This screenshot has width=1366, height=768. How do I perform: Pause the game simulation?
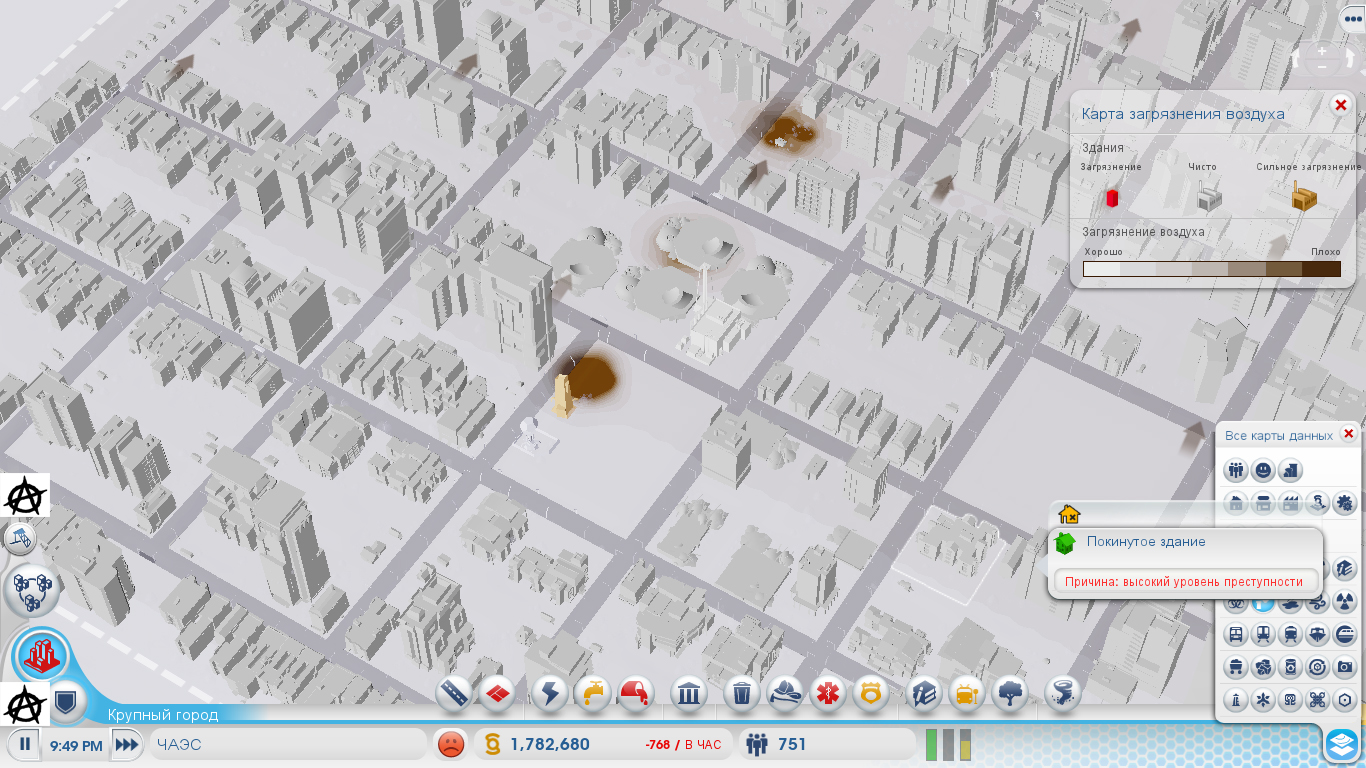click(x=25, y=744)
